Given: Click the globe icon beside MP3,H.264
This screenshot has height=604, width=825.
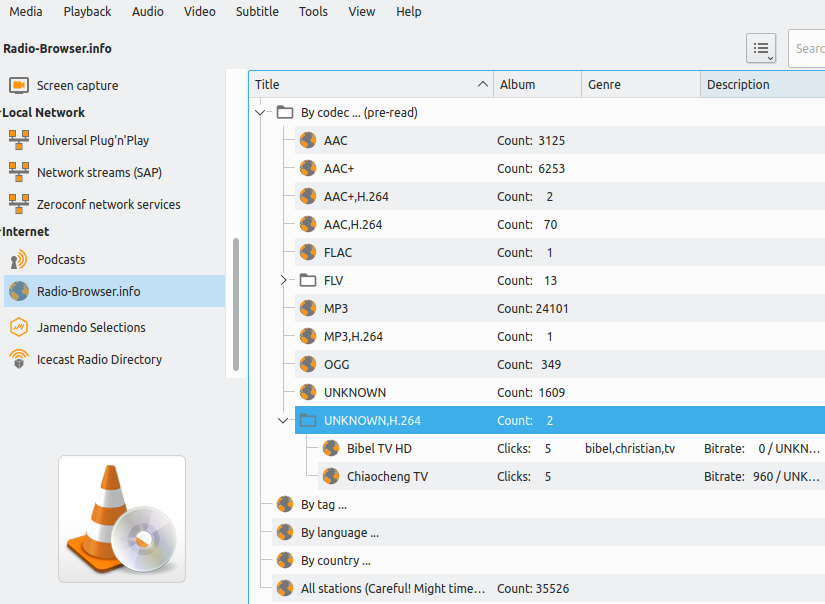Looking at the screenshot, I should 308,336.
